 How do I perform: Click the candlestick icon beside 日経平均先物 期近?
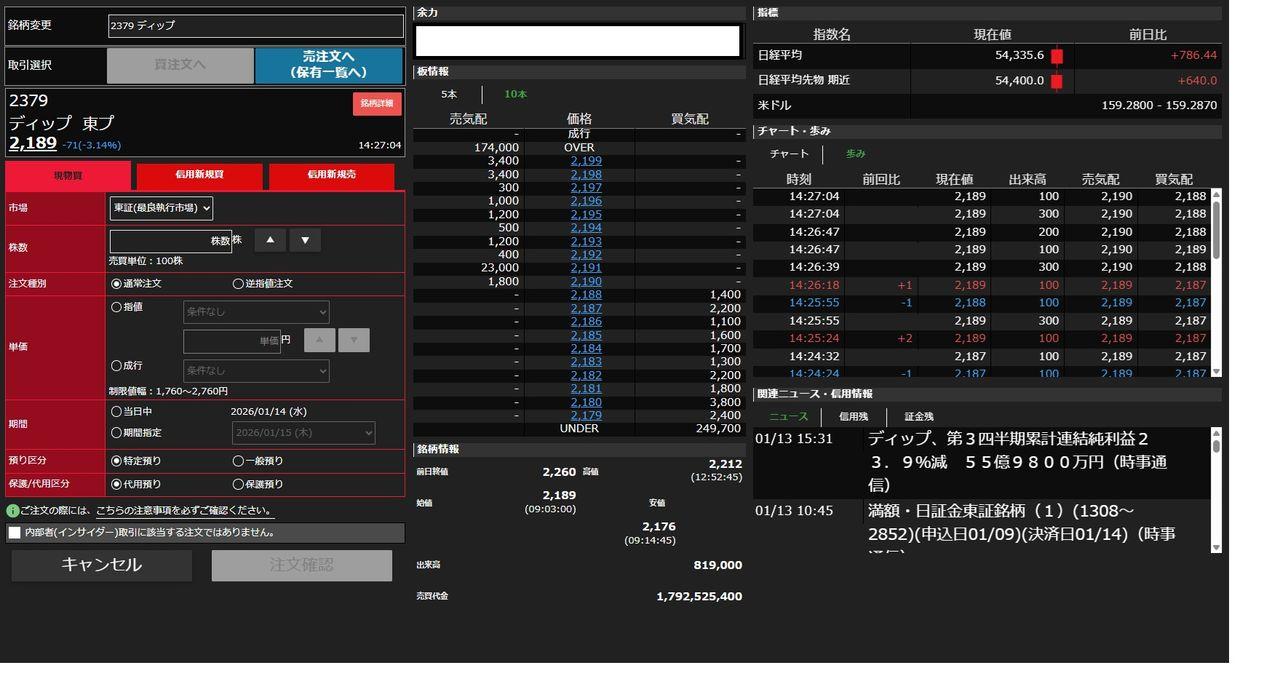point(1057,81)
